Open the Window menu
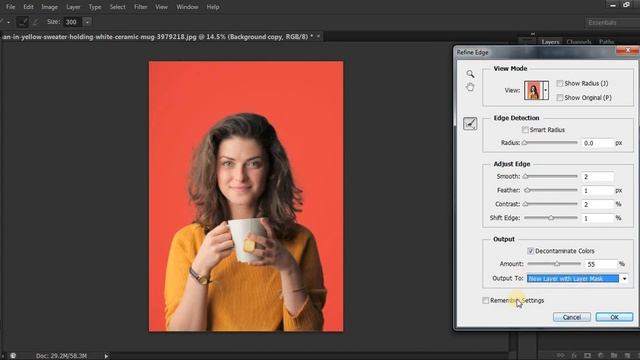Viewport: 640px width, 360px height. point(187,7)
